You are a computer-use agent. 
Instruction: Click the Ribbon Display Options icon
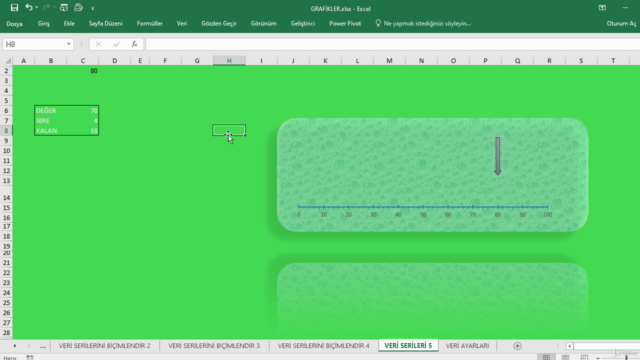click(x=602, y=8)
